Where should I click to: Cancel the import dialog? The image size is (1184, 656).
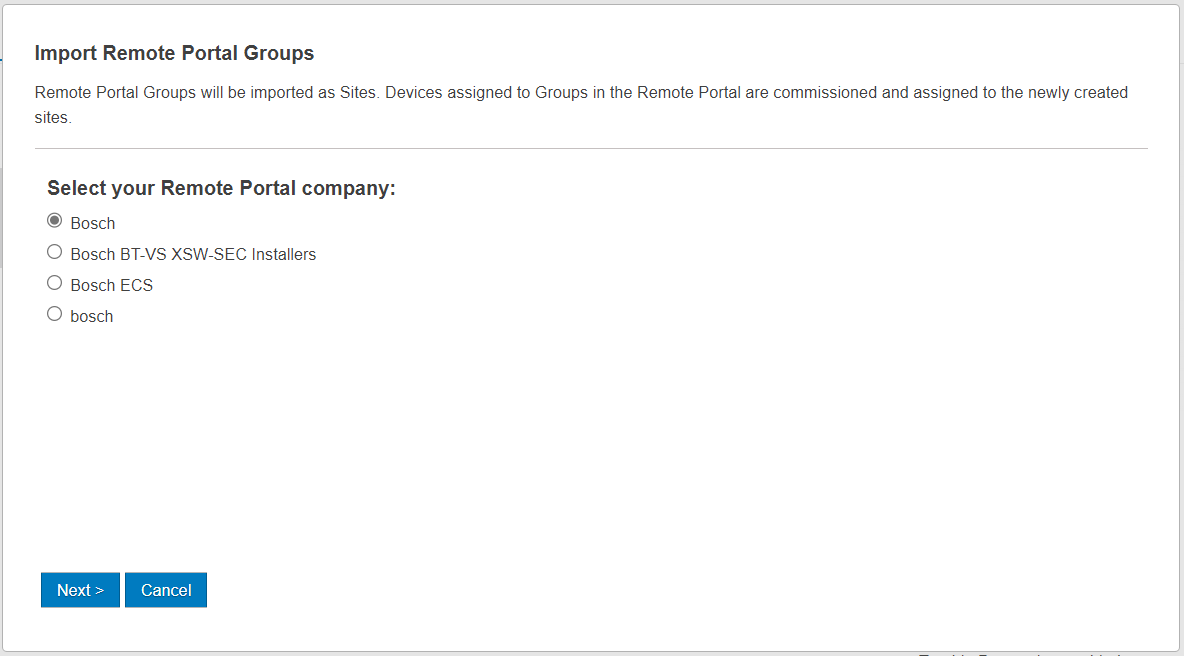tap(166, 590)
